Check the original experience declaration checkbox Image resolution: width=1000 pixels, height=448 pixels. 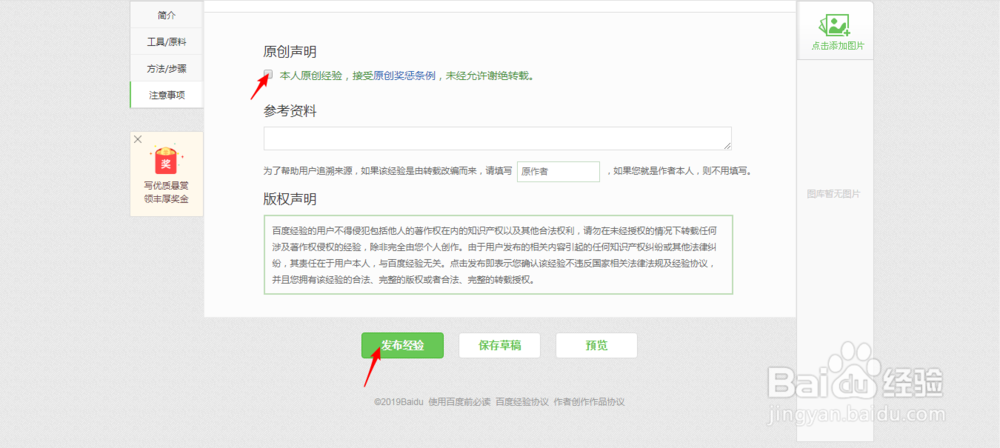(x=268, y=75)
